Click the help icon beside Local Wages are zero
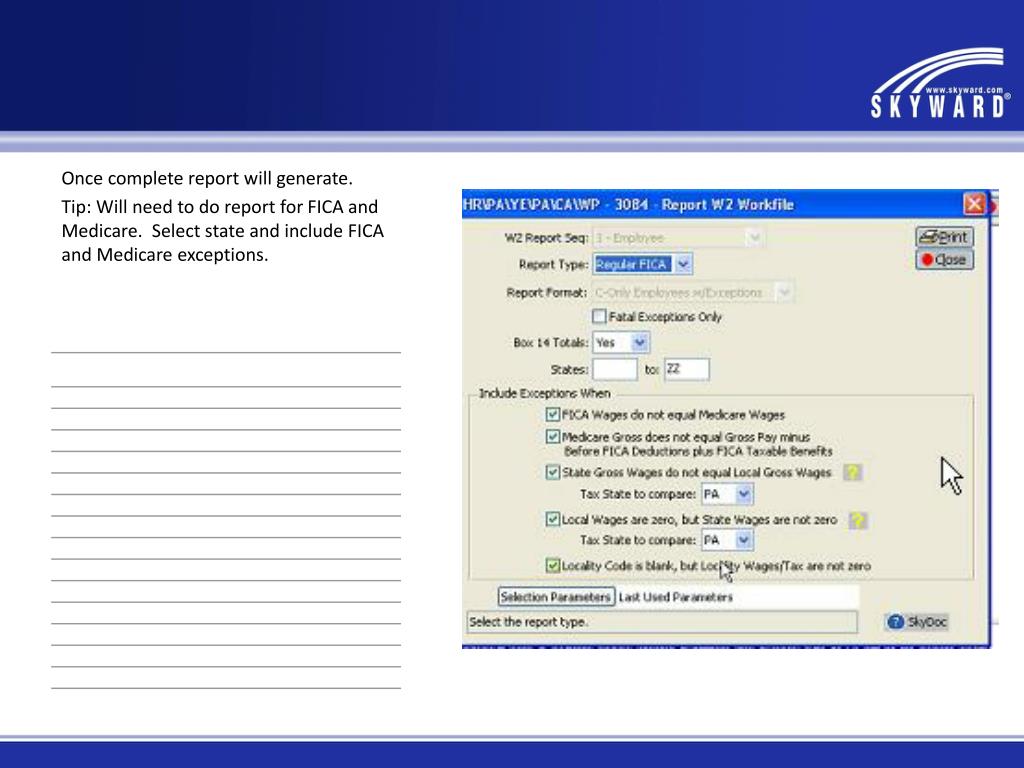Image resolution: width=1024 pixels, height=768 pixels. coord(857,520)
